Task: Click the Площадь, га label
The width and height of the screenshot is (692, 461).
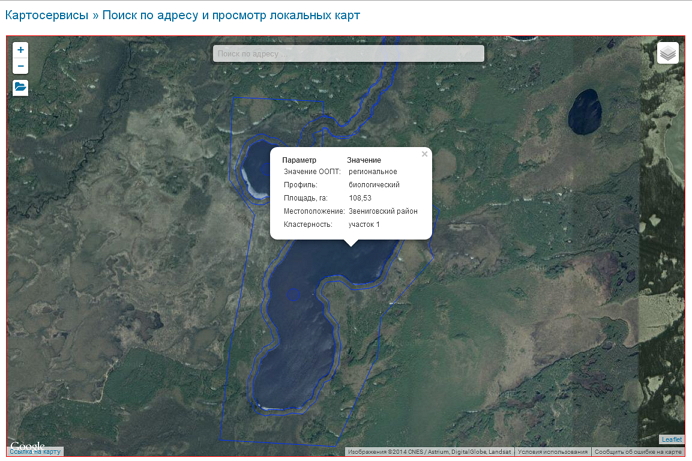Action: (305, 198)
